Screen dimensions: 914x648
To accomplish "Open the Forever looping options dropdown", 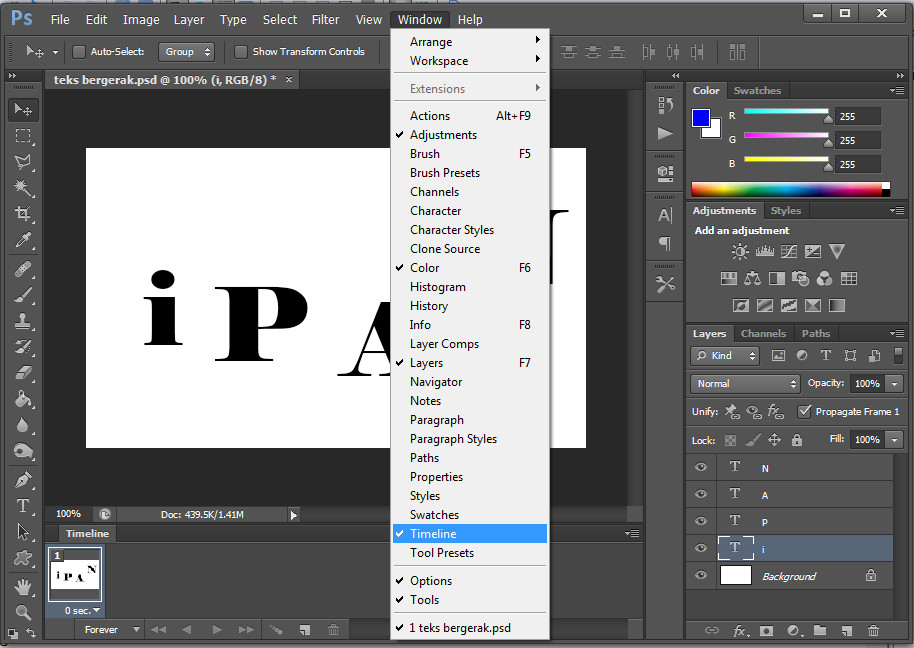I will [x=110, y=629].
